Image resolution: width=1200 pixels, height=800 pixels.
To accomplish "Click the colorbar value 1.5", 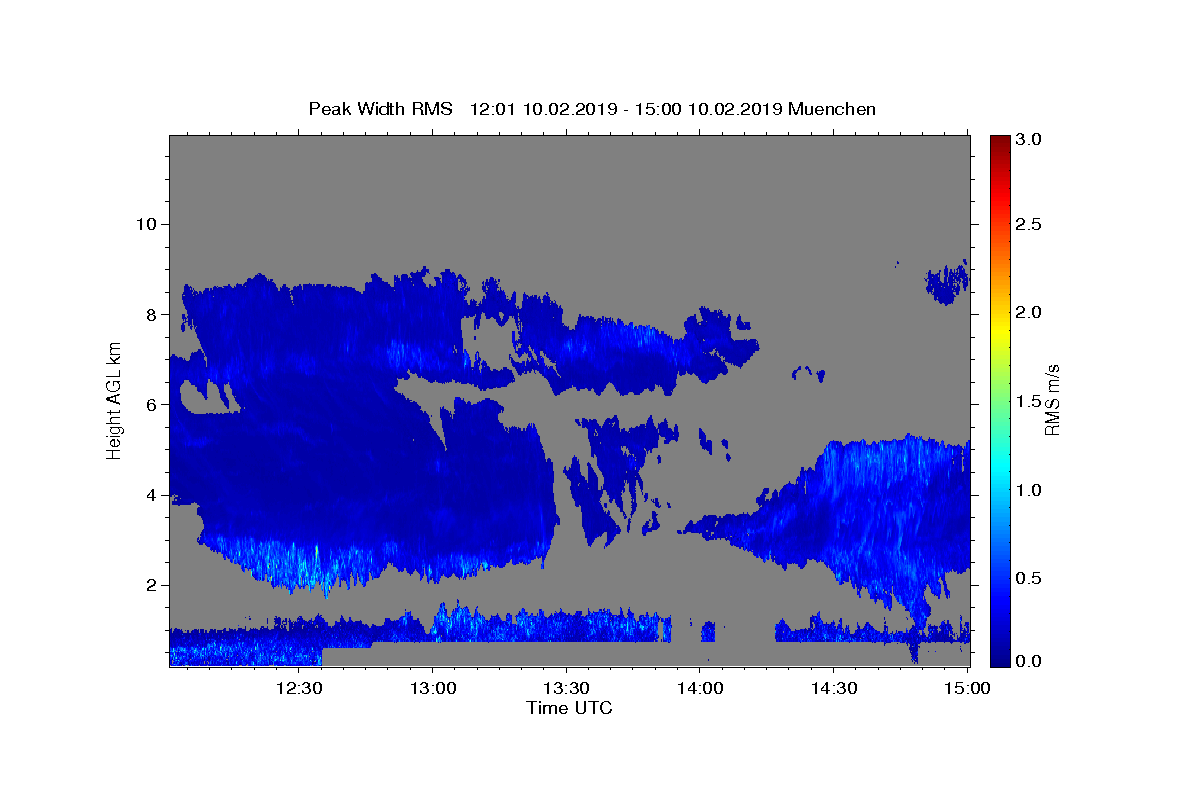I will coord(1029,401).
